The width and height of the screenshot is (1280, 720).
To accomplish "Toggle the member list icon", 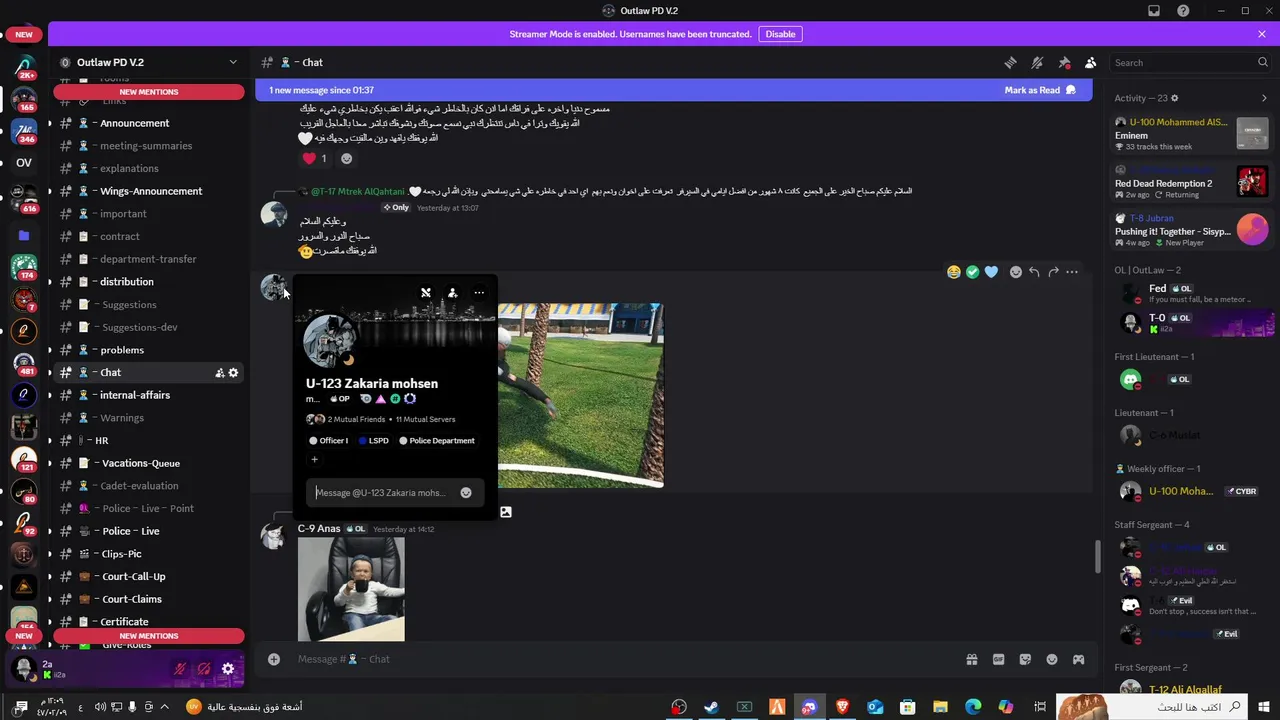I will pos(1091,62).
